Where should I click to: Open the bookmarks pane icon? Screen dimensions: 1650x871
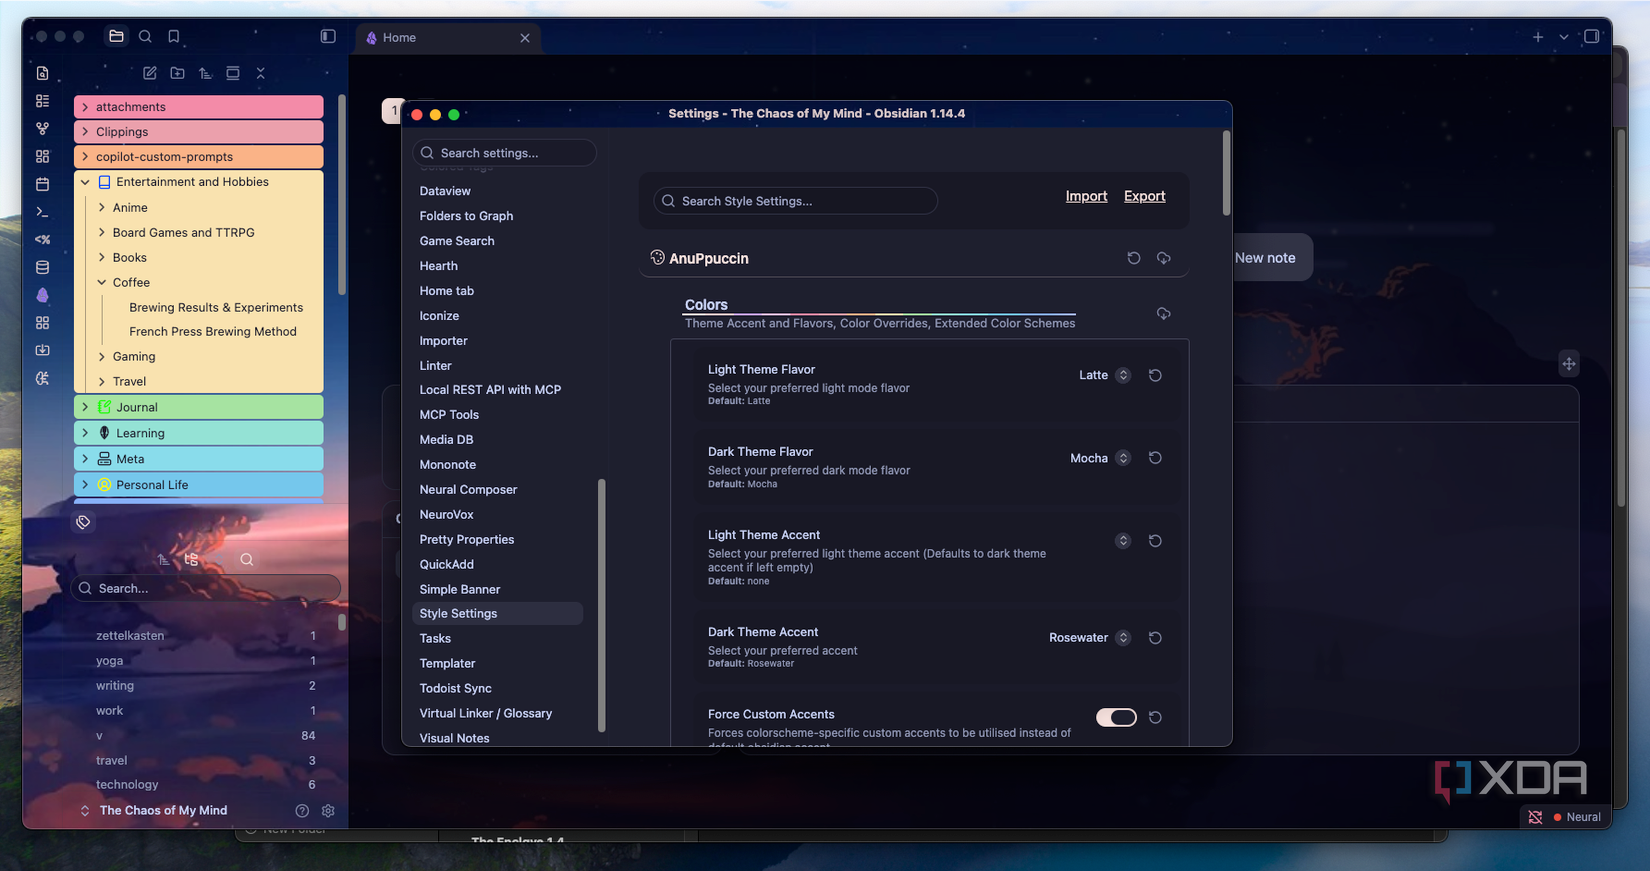(174, 36)
